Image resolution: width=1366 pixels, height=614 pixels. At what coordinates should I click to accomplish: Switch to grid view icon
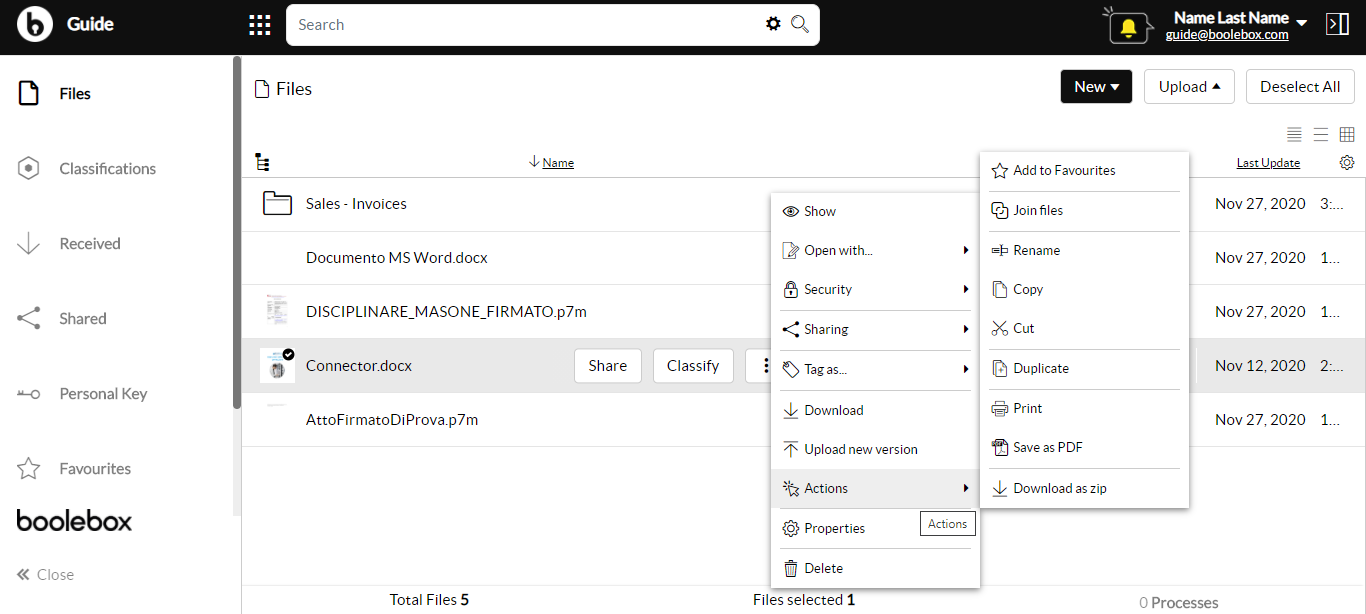[1347, 134]
